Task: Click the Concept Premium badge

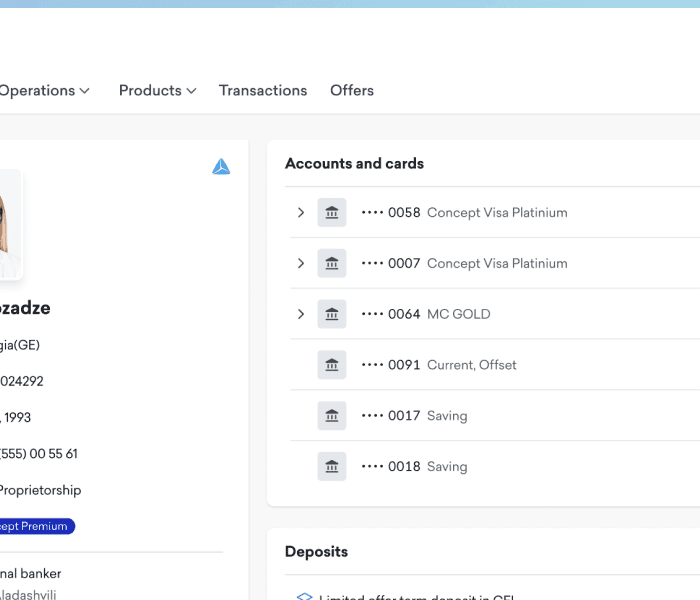Action: click(x=37, y=526)
